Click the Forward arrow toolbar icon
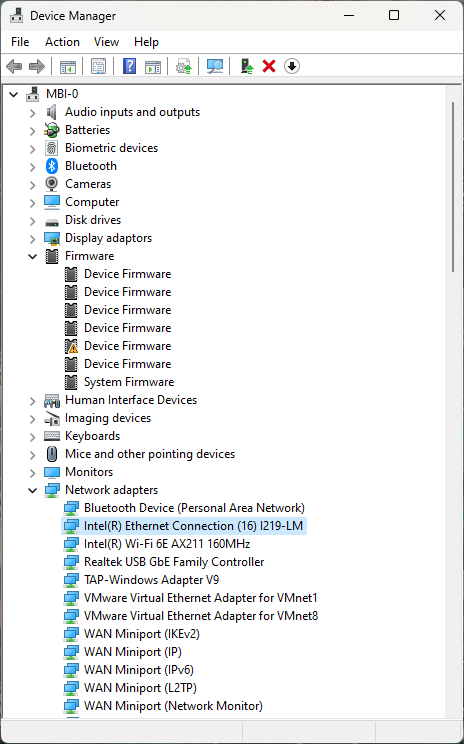 point(37,66)
